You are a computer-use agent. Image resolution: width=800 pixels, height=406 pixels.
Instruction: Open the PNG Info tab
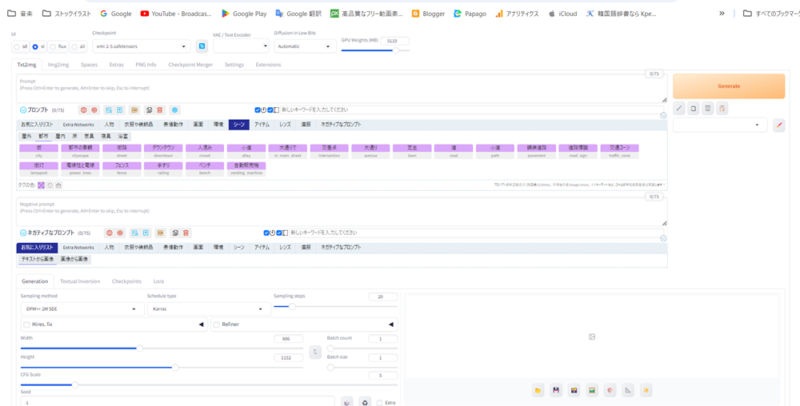[x=146, y=65]
